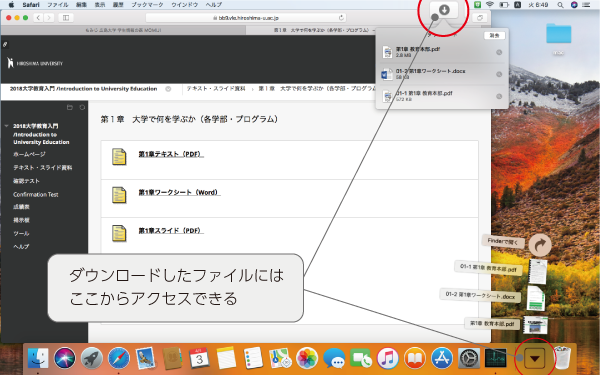Open the Safari application menu

coord(31,5)
